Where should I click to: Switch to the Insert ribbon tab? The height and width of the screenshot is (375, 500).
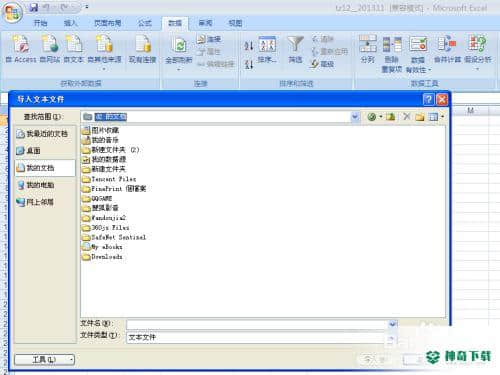71,23
